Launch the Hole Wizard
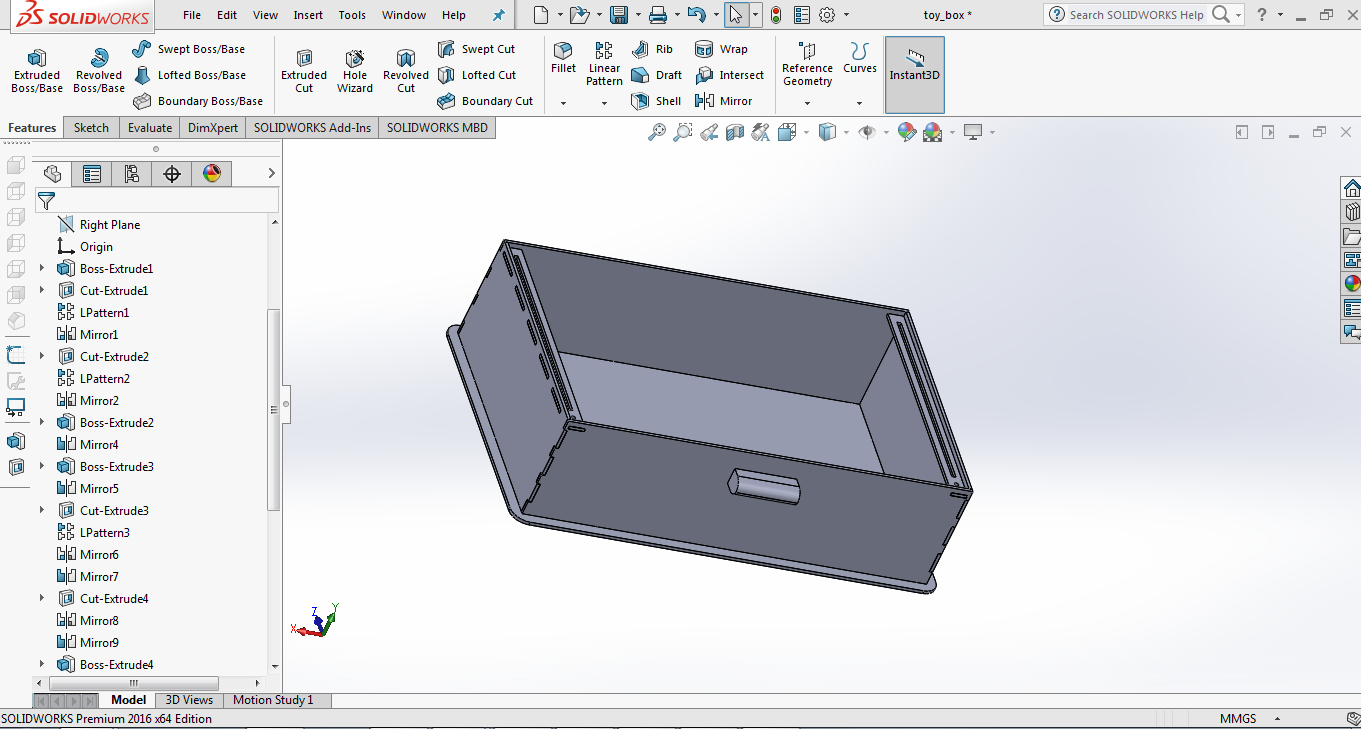Viewport: 1361px width, 729px height. (x=354, y=71)
